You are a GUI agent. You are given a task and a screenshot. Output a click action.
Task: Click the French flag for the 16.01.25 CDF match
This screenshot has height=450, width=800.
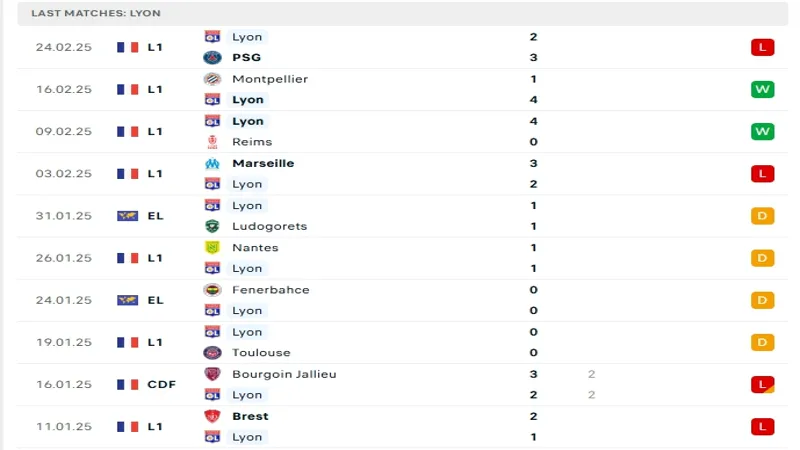[127, 384]
